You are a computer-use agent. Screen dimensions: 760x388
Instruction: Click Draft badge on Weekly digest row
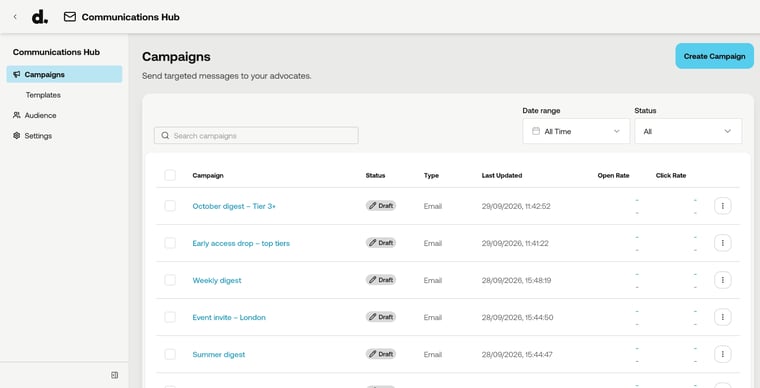[380, 280]
